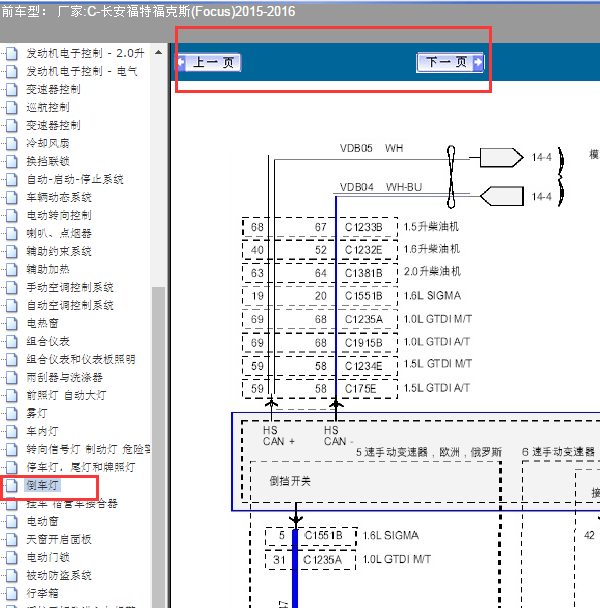Click the scroll-up arrow of the tree list
This screenshot has height=608, width=600.
158,52
